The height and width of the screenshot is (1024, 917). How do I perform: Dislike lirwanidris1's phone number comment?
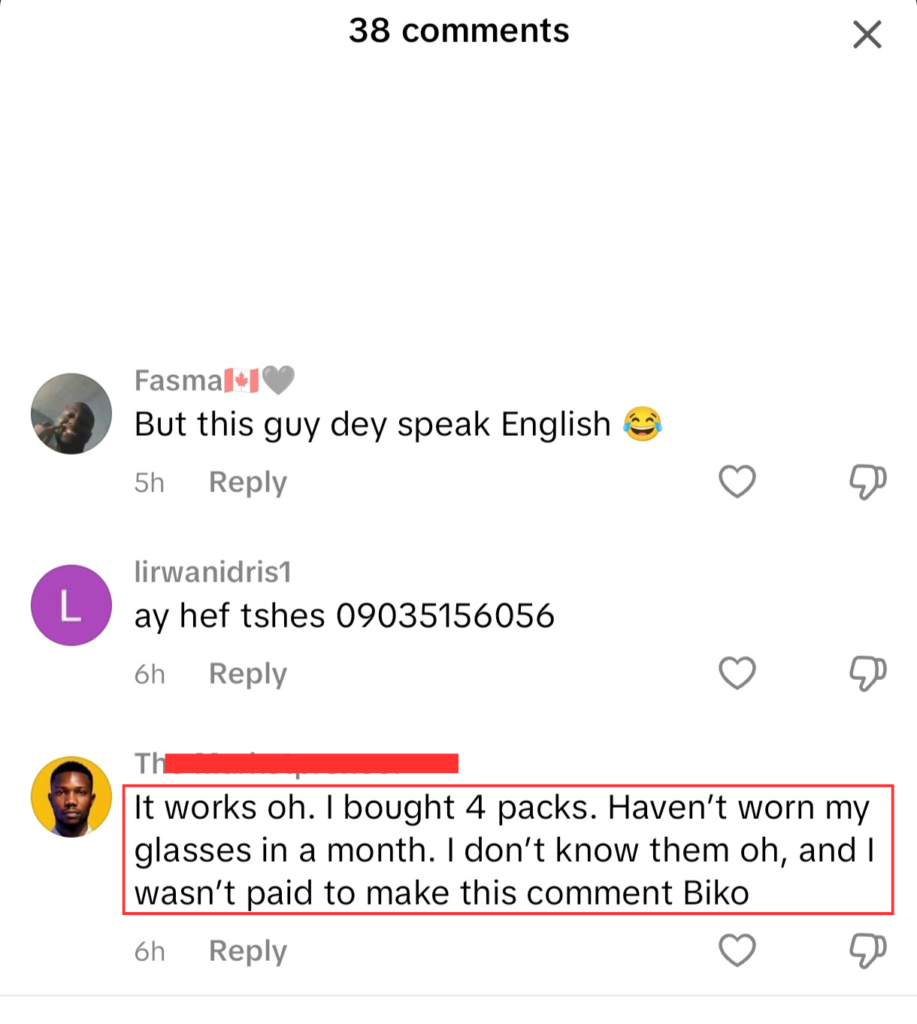(867, 673)
